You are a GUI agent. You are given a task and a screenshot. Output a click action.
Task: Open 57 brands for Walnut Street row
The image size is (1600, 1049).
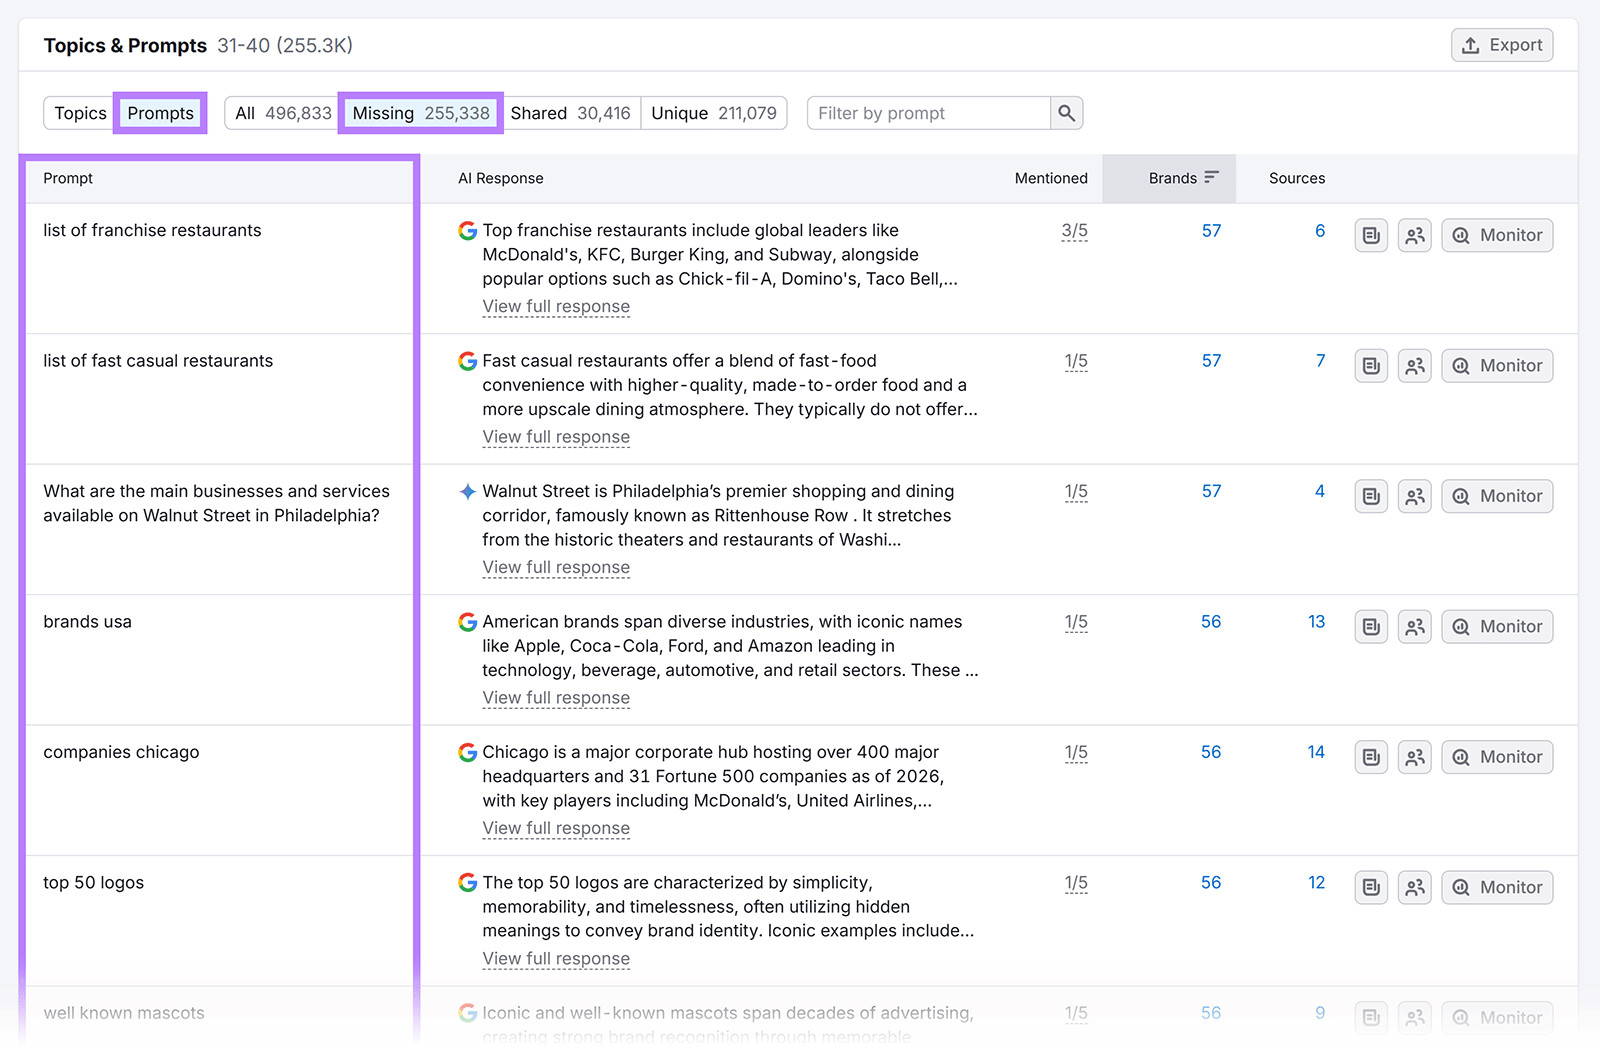click(1211, 491)
